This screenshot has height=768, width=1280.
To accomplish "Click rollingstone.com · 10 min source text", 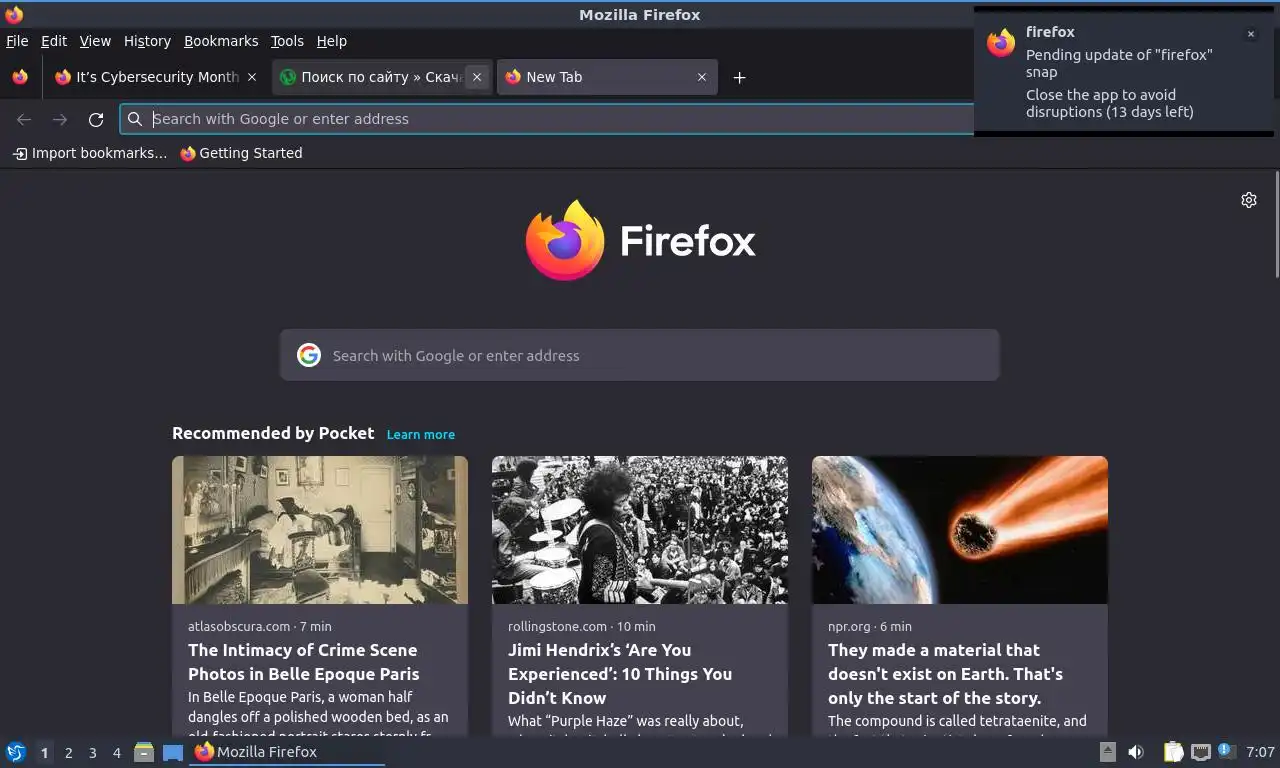I will (582, 626).
